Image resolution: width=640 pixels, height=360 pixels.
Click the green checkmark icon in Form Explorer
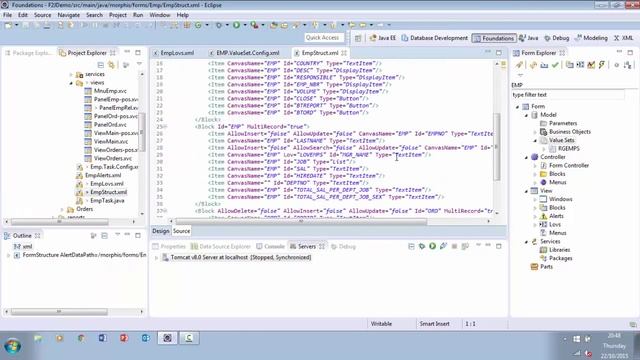click(555, 65)
